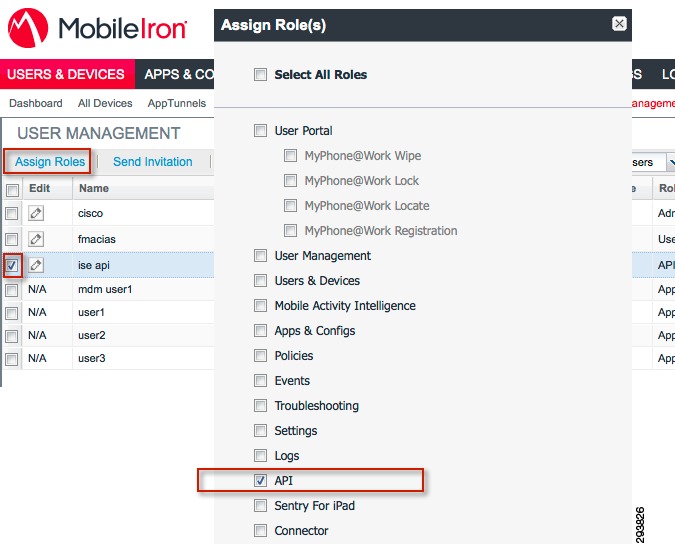The width and height of the screenshot is (675, 544).
Task: Click the user2 name cell
Action: click(92, 335)
